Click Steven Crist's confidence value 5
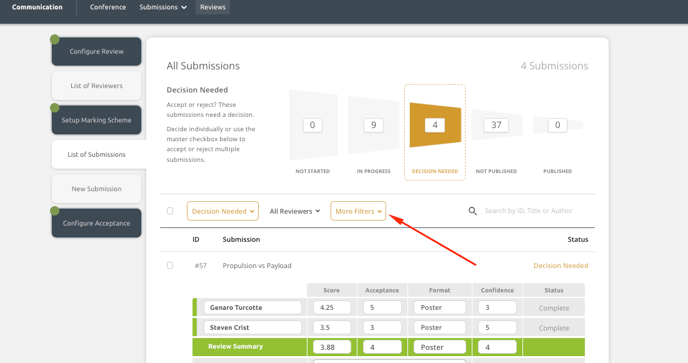This screenshot has width=688, height=363. pos(497,327)
